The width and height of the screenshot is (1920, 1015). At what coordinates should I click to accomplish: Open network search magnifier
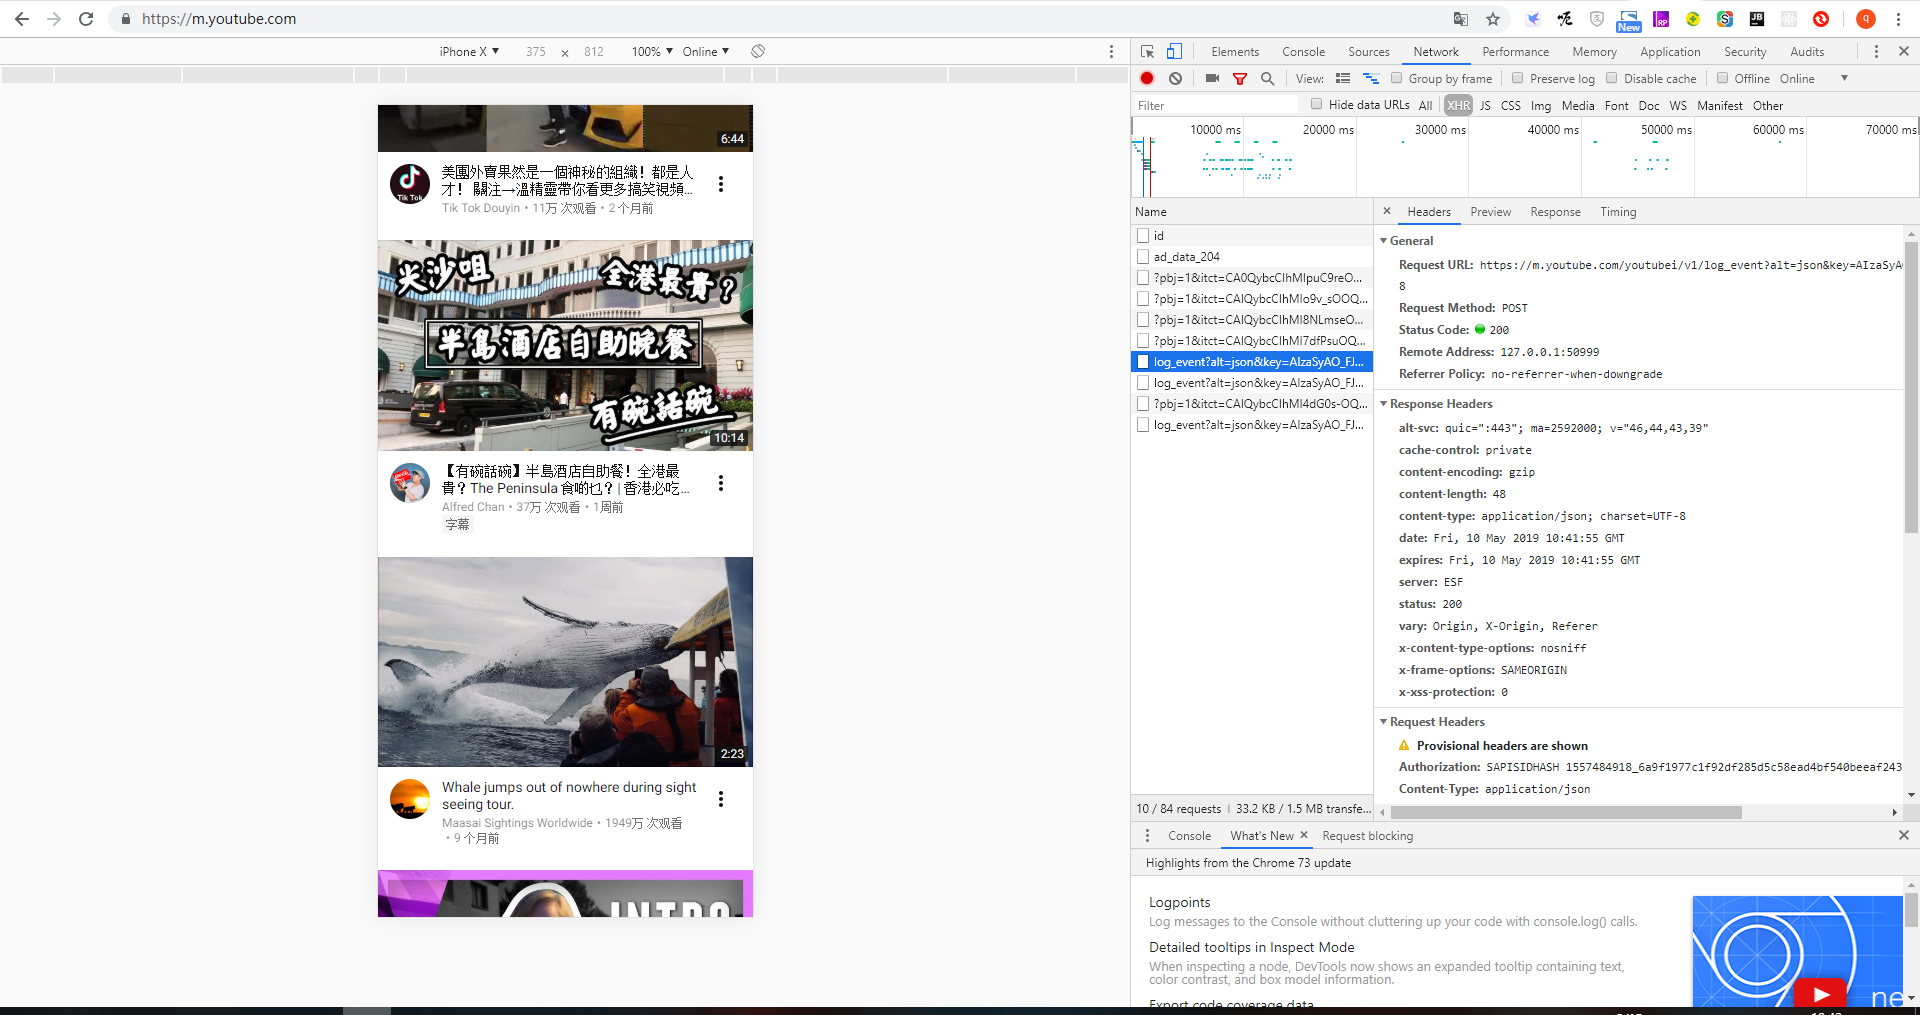(x=1268, y=78)
